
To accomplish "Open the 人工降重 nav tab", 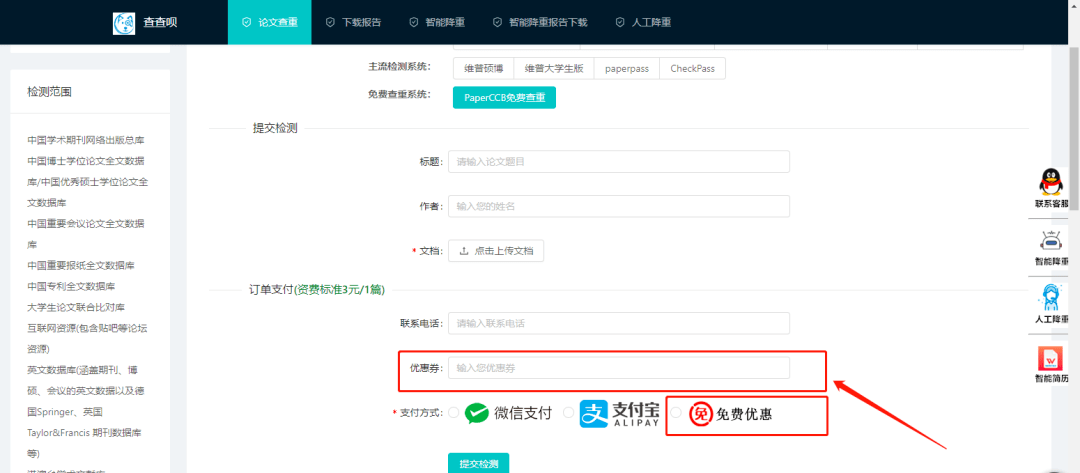I will tap(643, 22).
